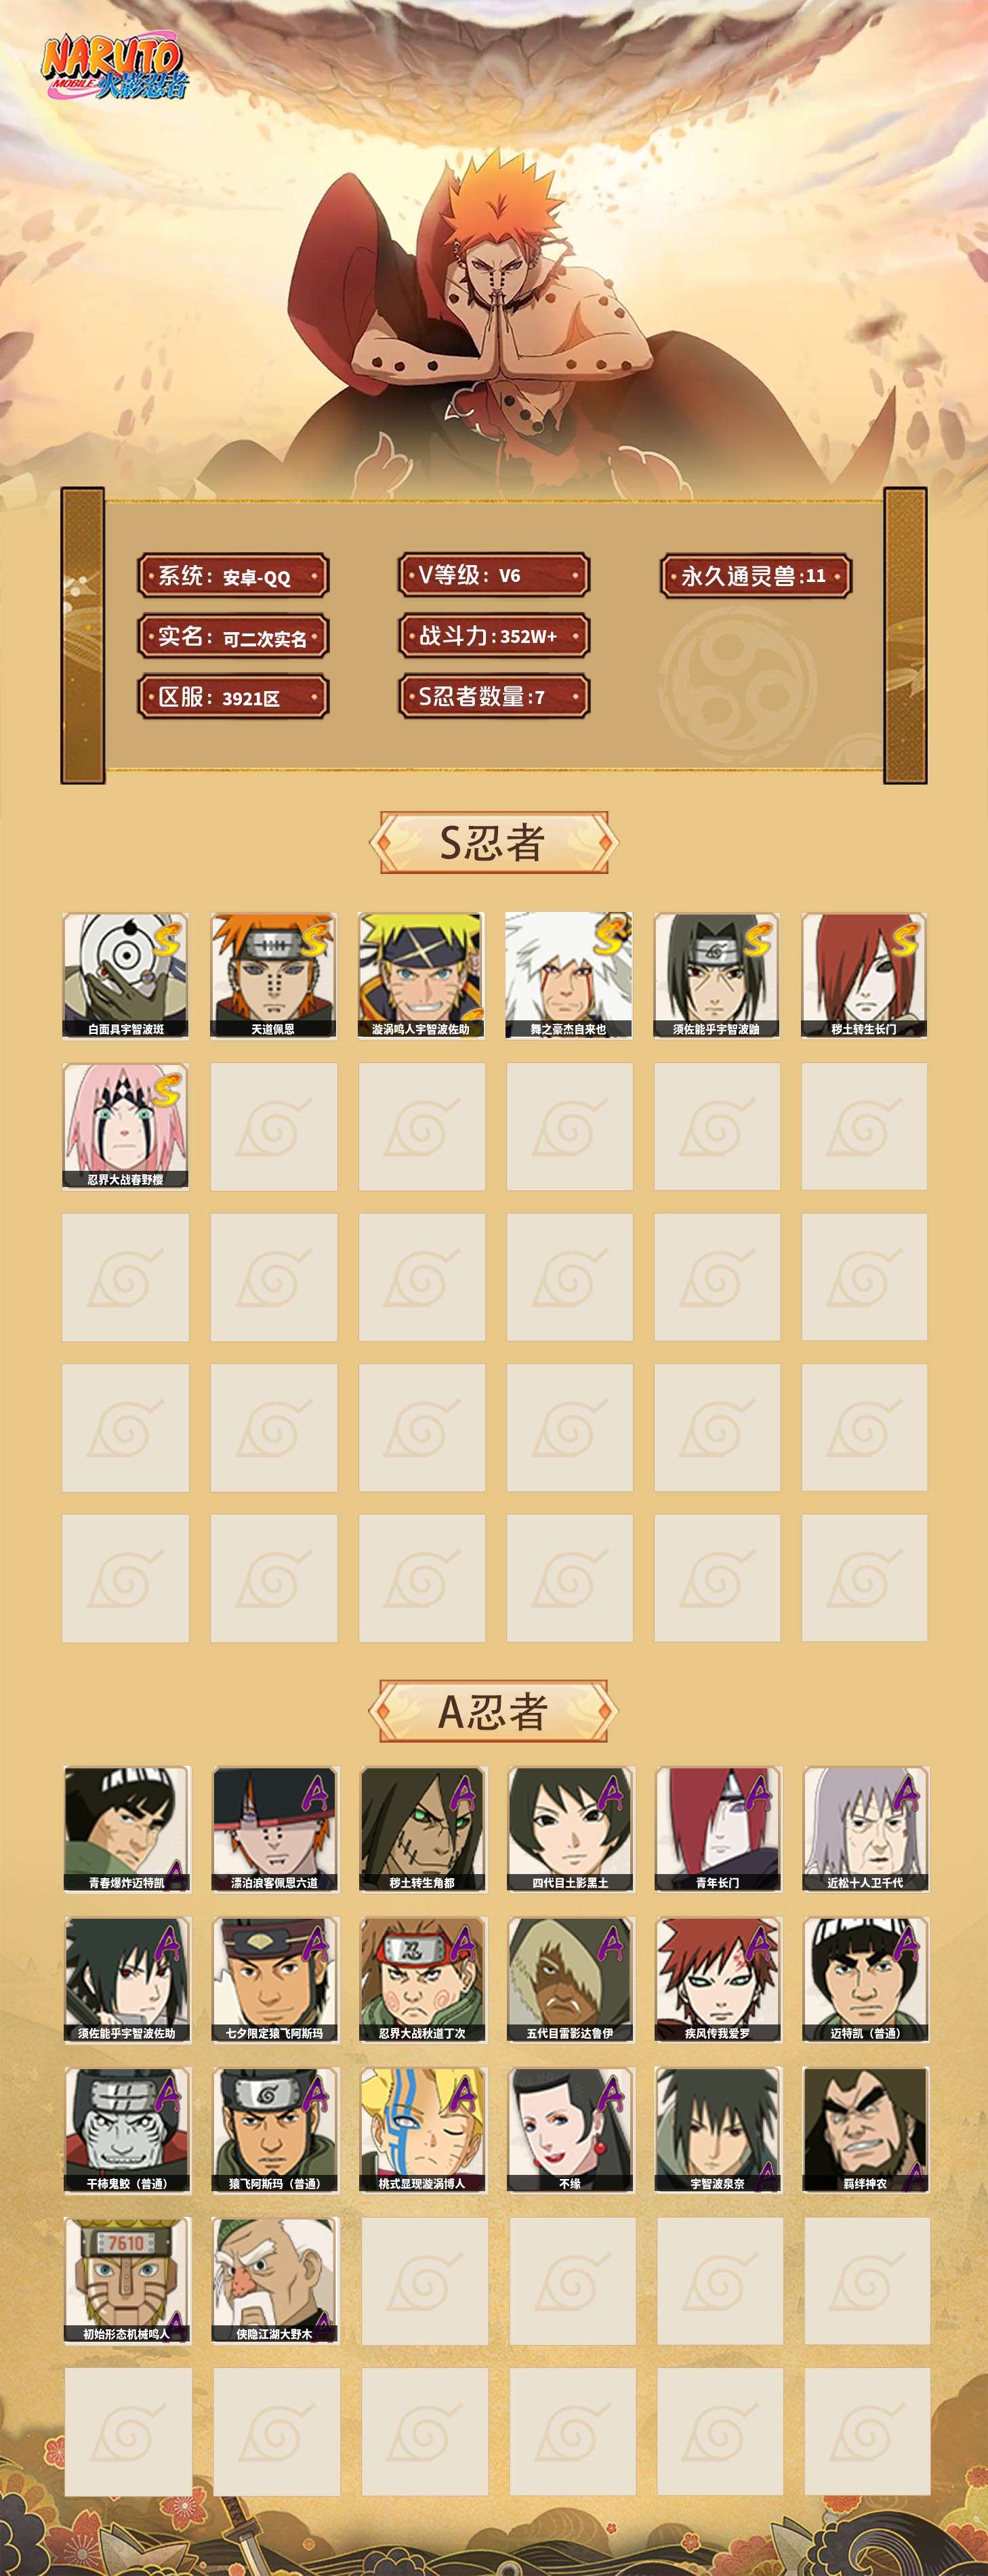Select the 青春爆炸迈特凯 A-ninja portrait
The height and width of the screenshot is (2576, 988).
point(126,1829)
